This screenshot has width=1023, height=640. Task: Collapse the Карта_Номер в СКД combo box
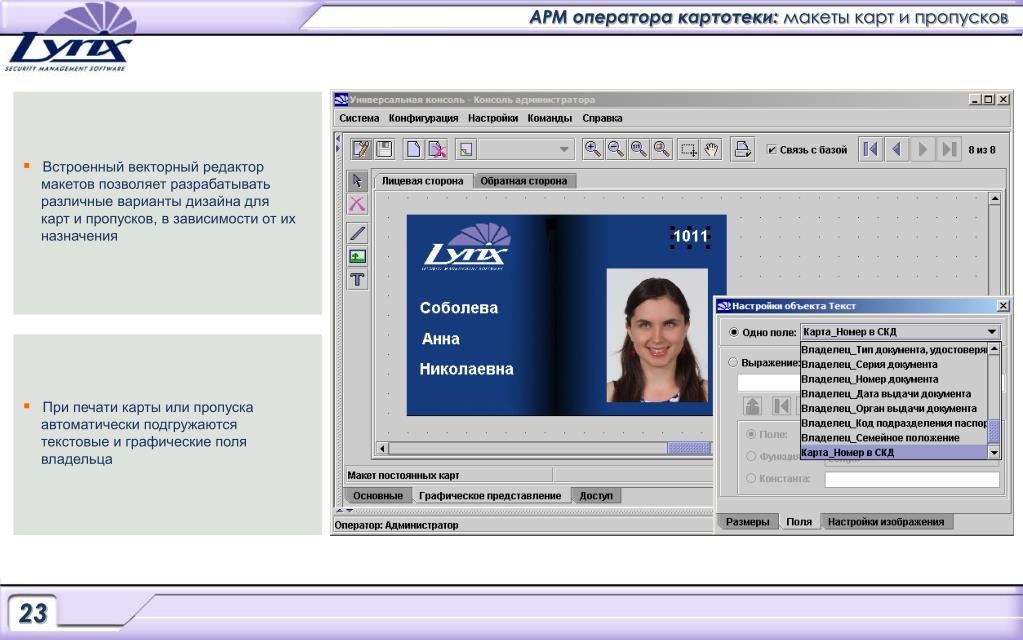992,331
